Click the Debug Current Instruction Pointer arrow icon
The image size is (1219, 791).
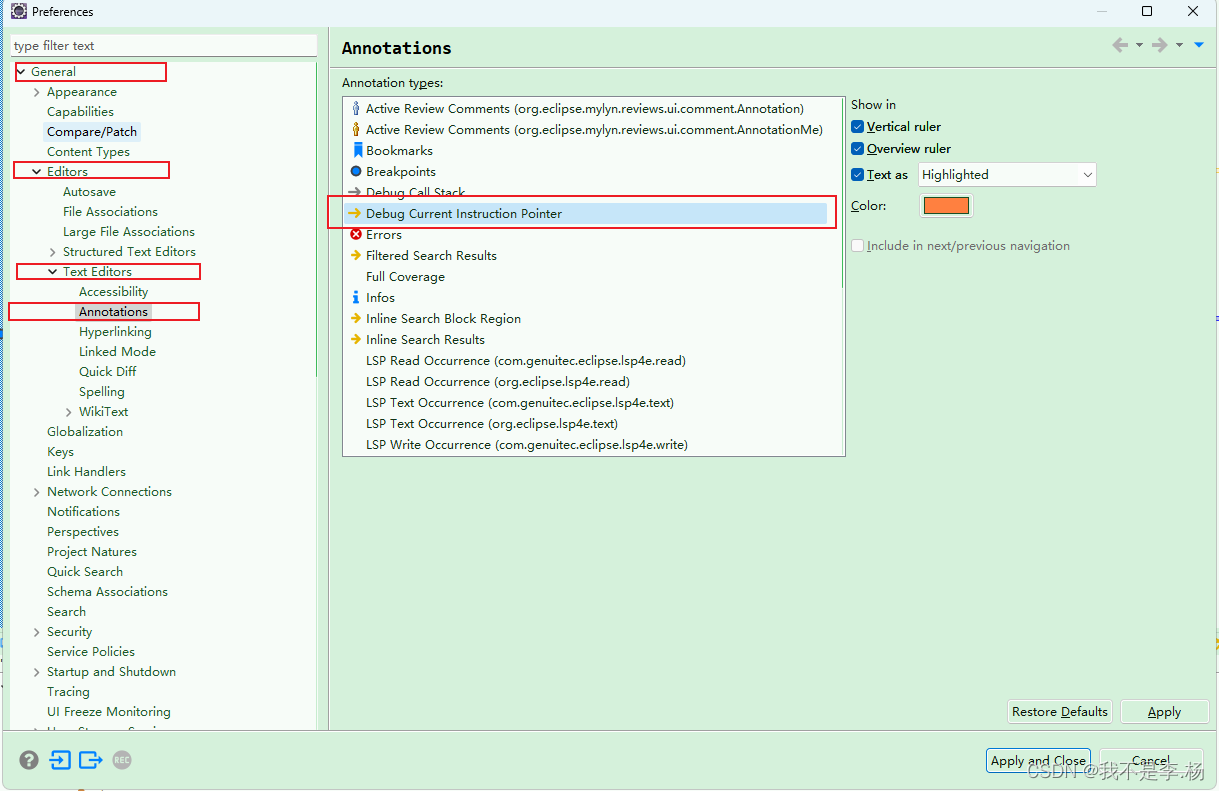pos(355,213)
